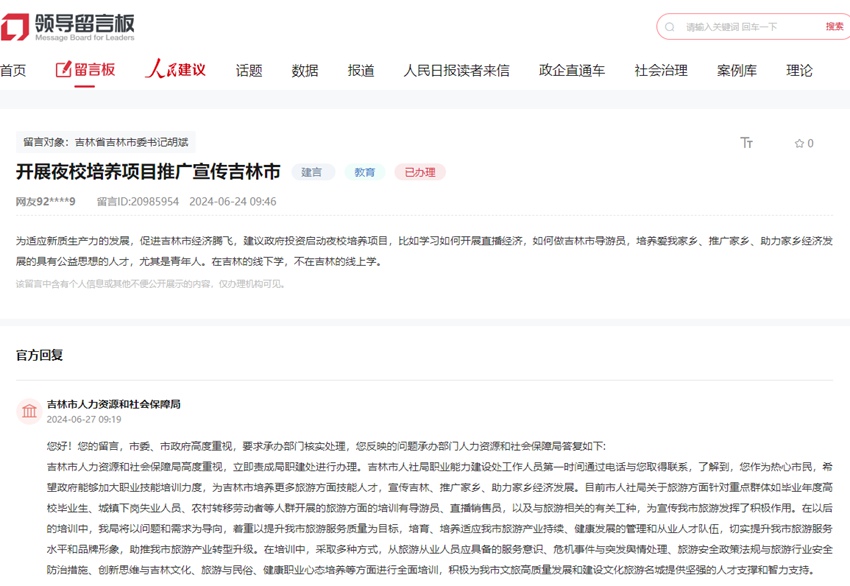Click the magnifier icon in the search bar
Image resolution: width=850 pixels, height=586 pixels.
[x=668, y=27]
